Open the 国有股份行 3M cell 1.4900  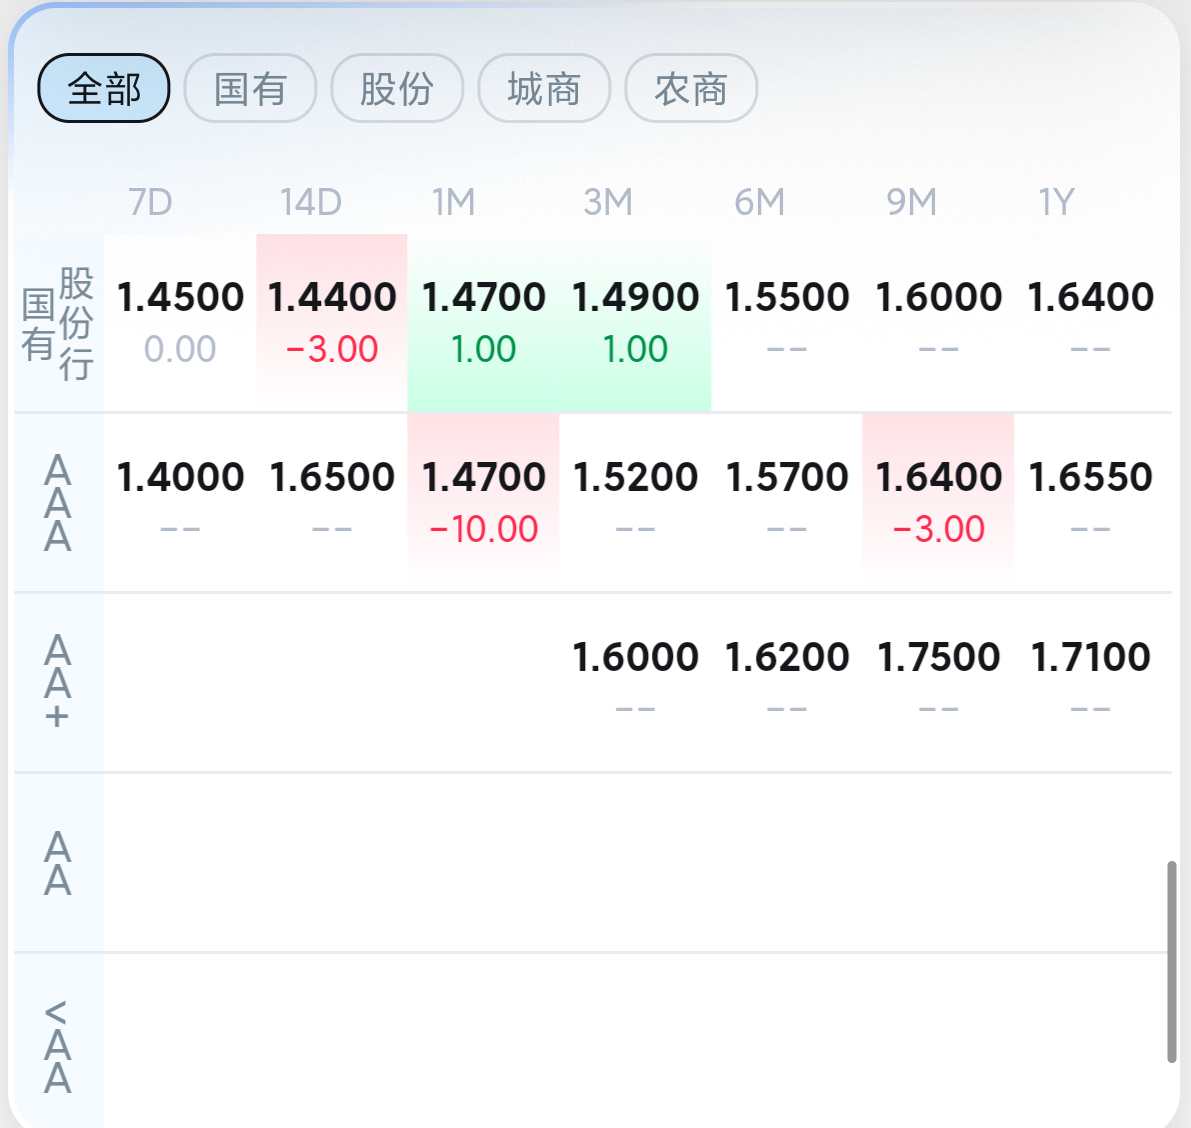pyautogui.click(x=635, y=324)
